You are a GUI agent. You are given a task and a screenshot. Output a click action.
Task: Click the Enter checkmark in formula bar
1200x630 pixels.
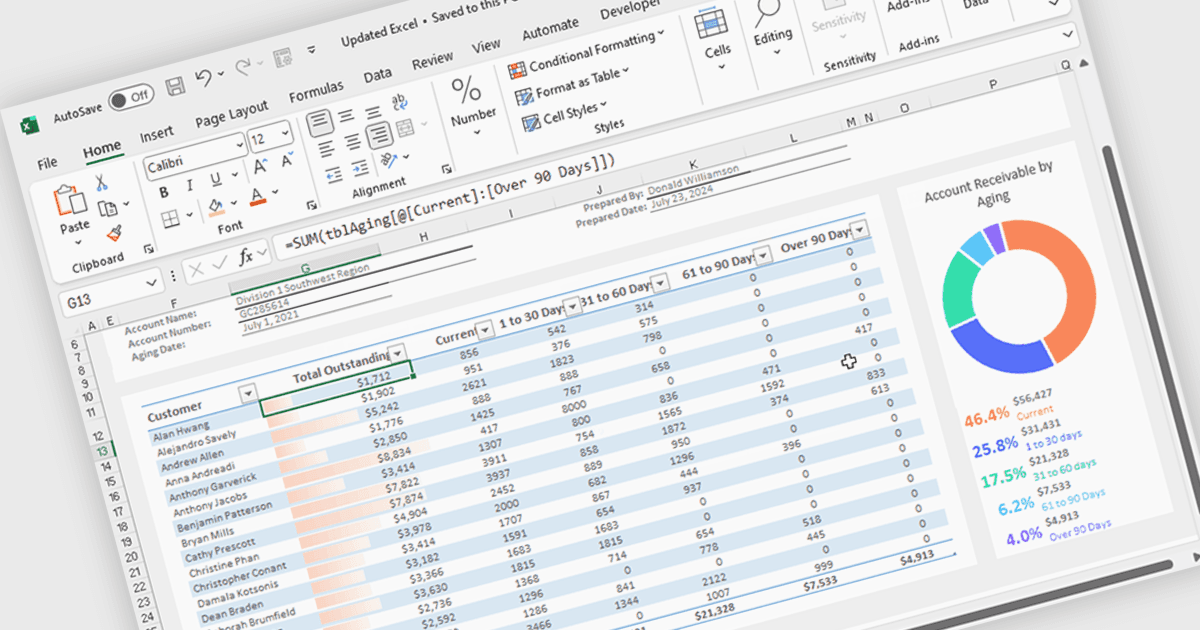point(219,261)
